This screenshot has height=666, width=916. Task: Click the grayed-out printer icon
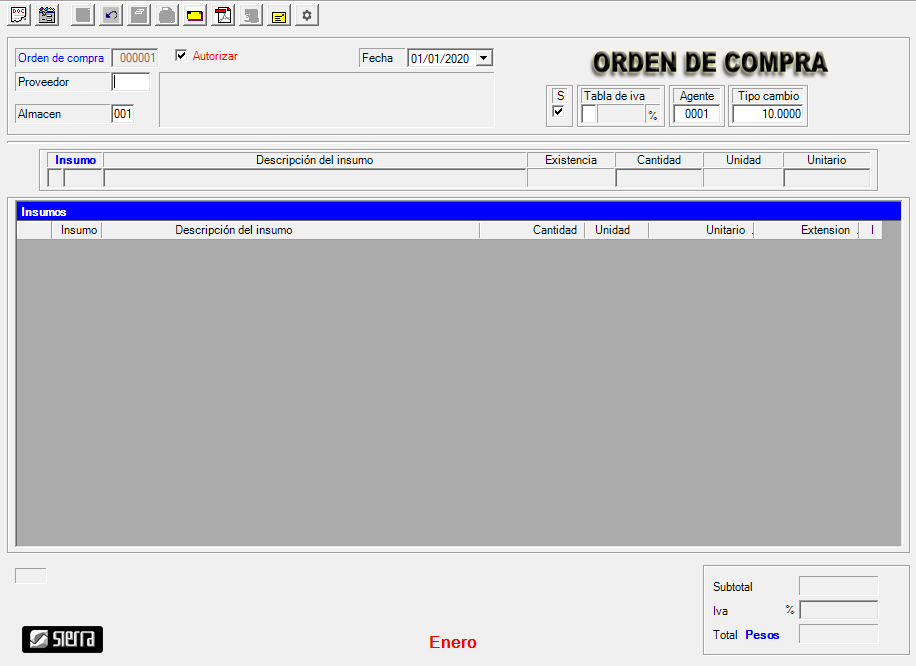pyautogui.click(x=167, y=16)
